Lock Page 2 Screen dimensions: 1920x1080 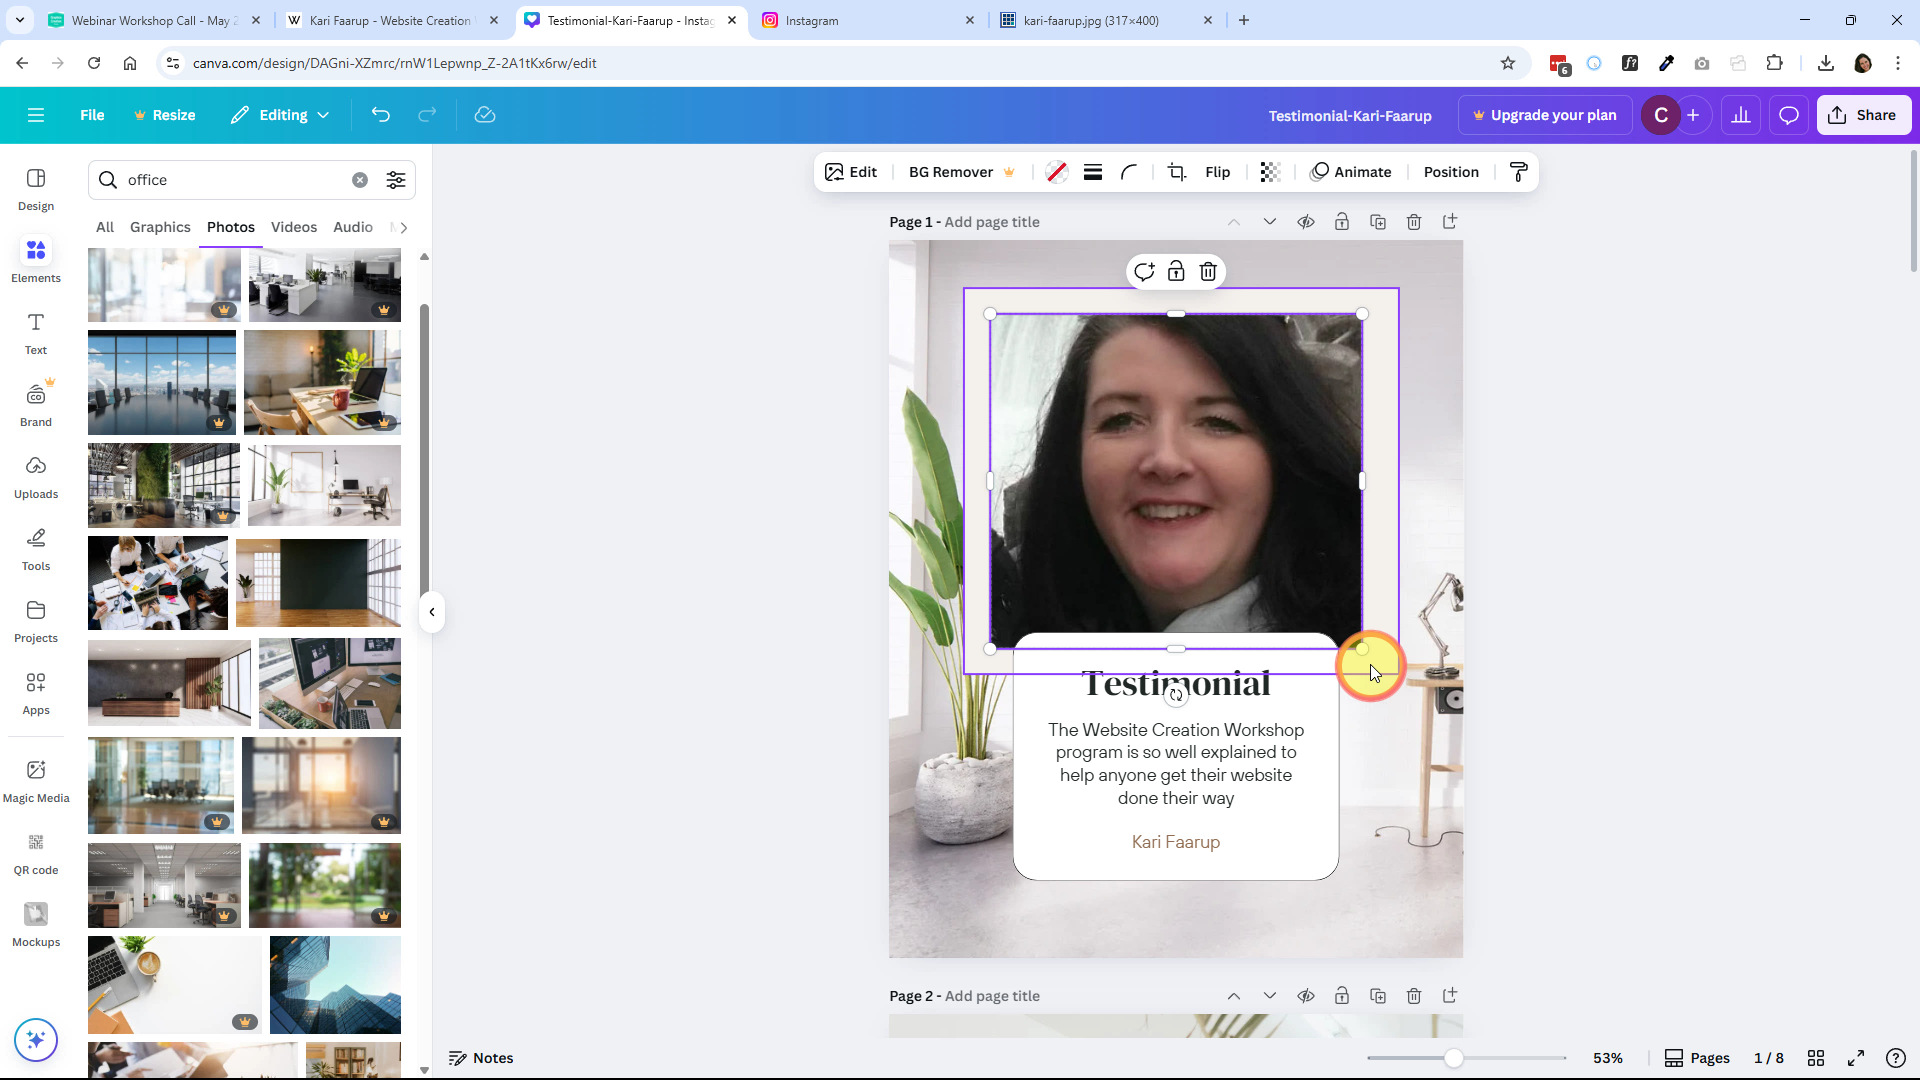click(x=1342, y=996)
